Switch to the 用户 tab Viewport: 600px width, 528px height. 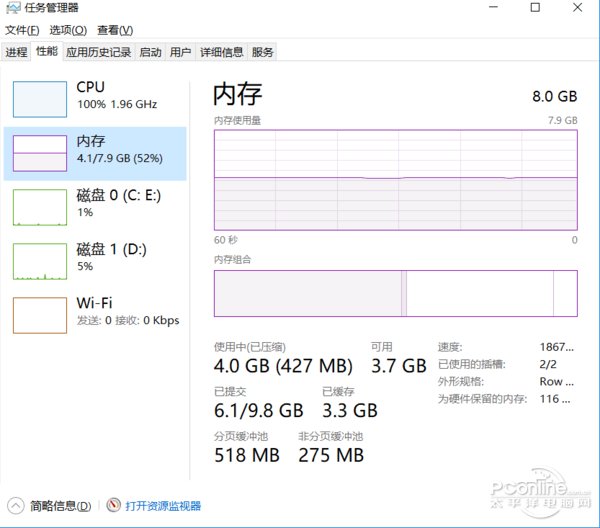tap(180, 52)
